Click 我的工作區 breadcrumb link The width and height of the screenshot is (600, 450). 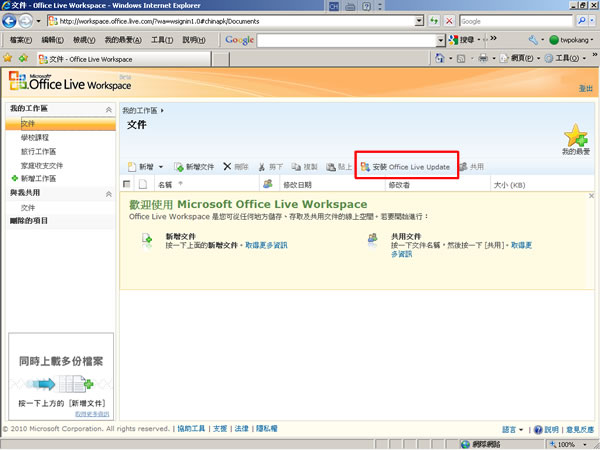[x=140, y=111]
